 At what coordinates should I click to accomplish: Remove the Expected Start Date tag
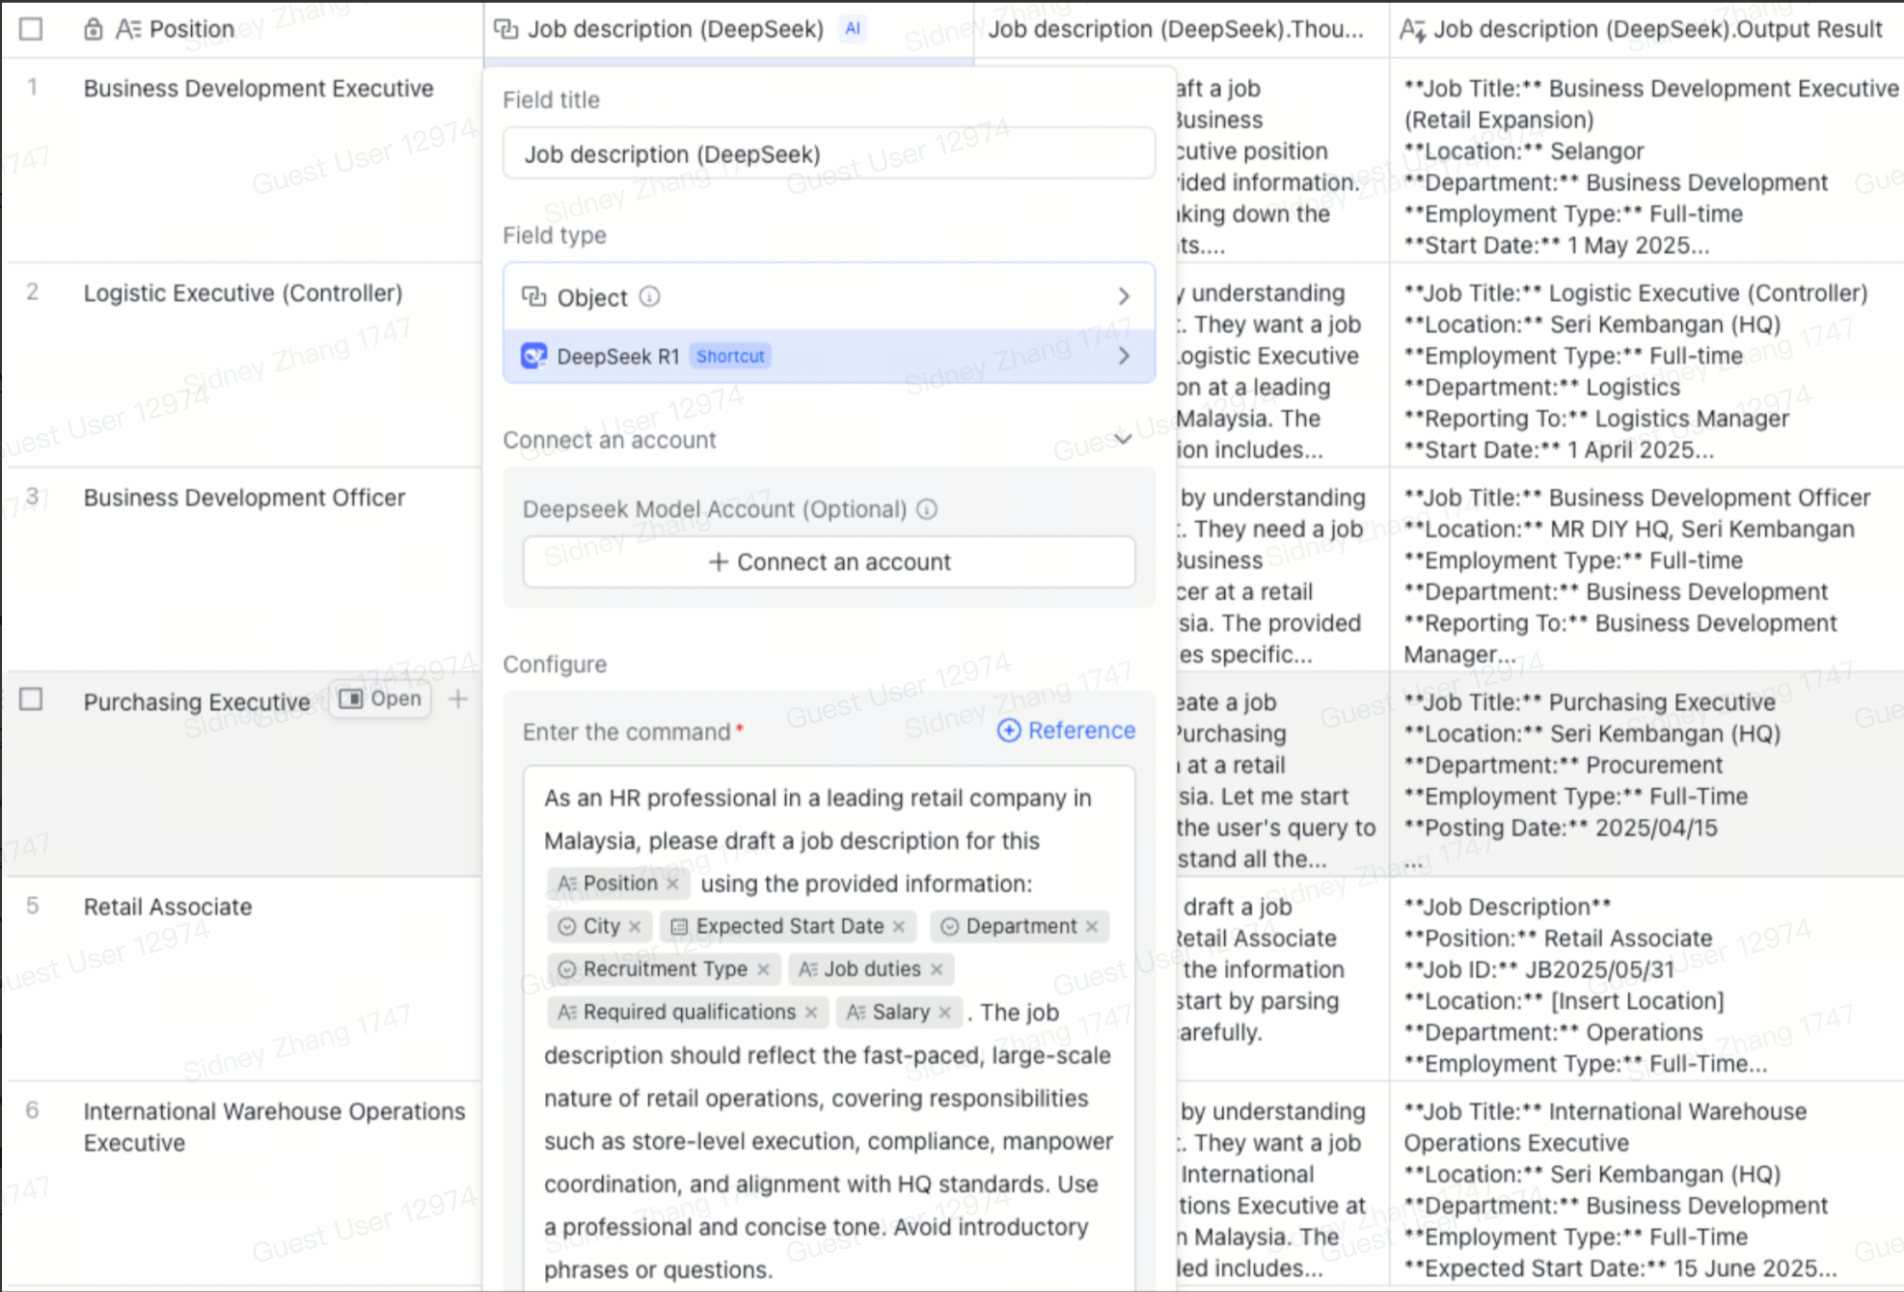coord(899,927)
